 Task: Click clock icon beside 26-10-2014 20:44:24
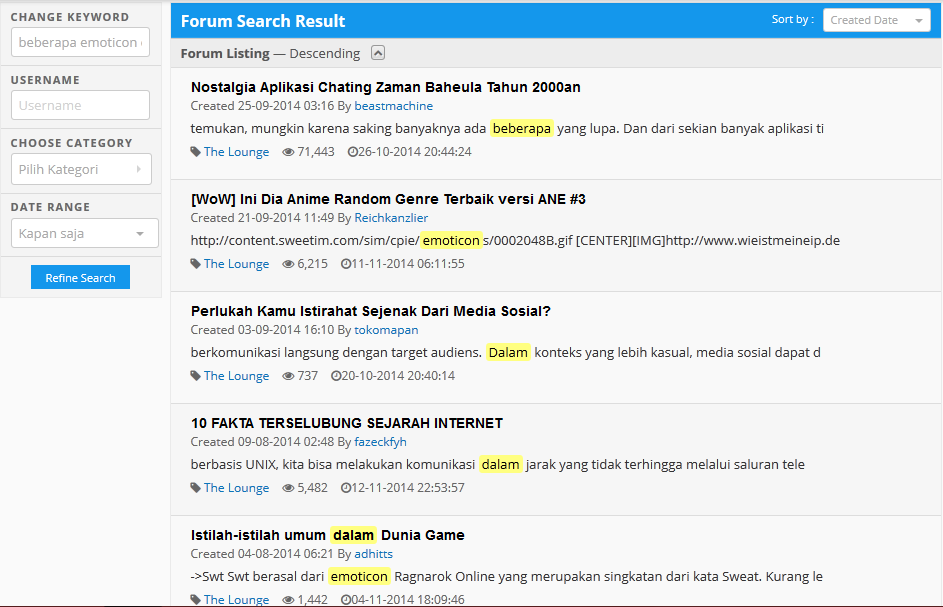(352, 152)
